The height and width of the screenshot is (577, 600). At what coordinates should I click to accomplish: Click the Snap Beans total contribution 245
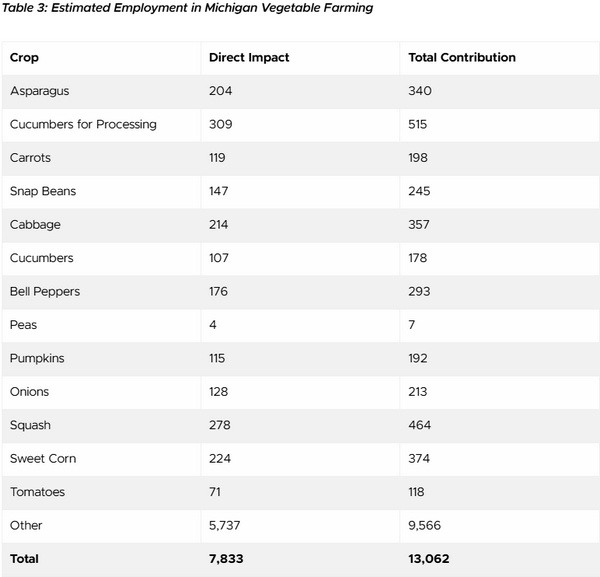[x=420, y=191]
